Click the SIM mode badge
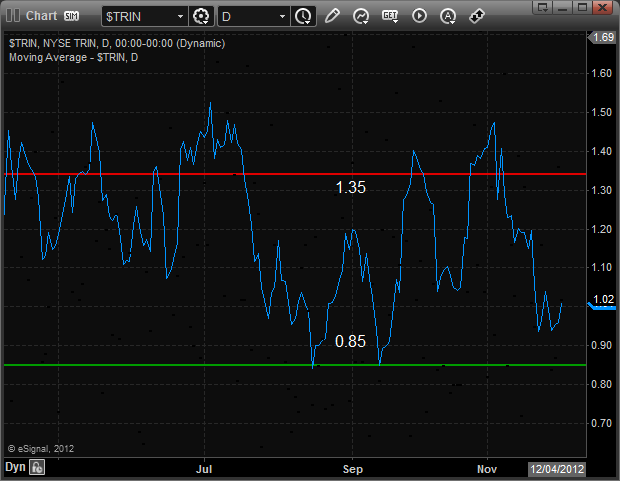This screenshot has width=620, height=481. click(72, 16)
